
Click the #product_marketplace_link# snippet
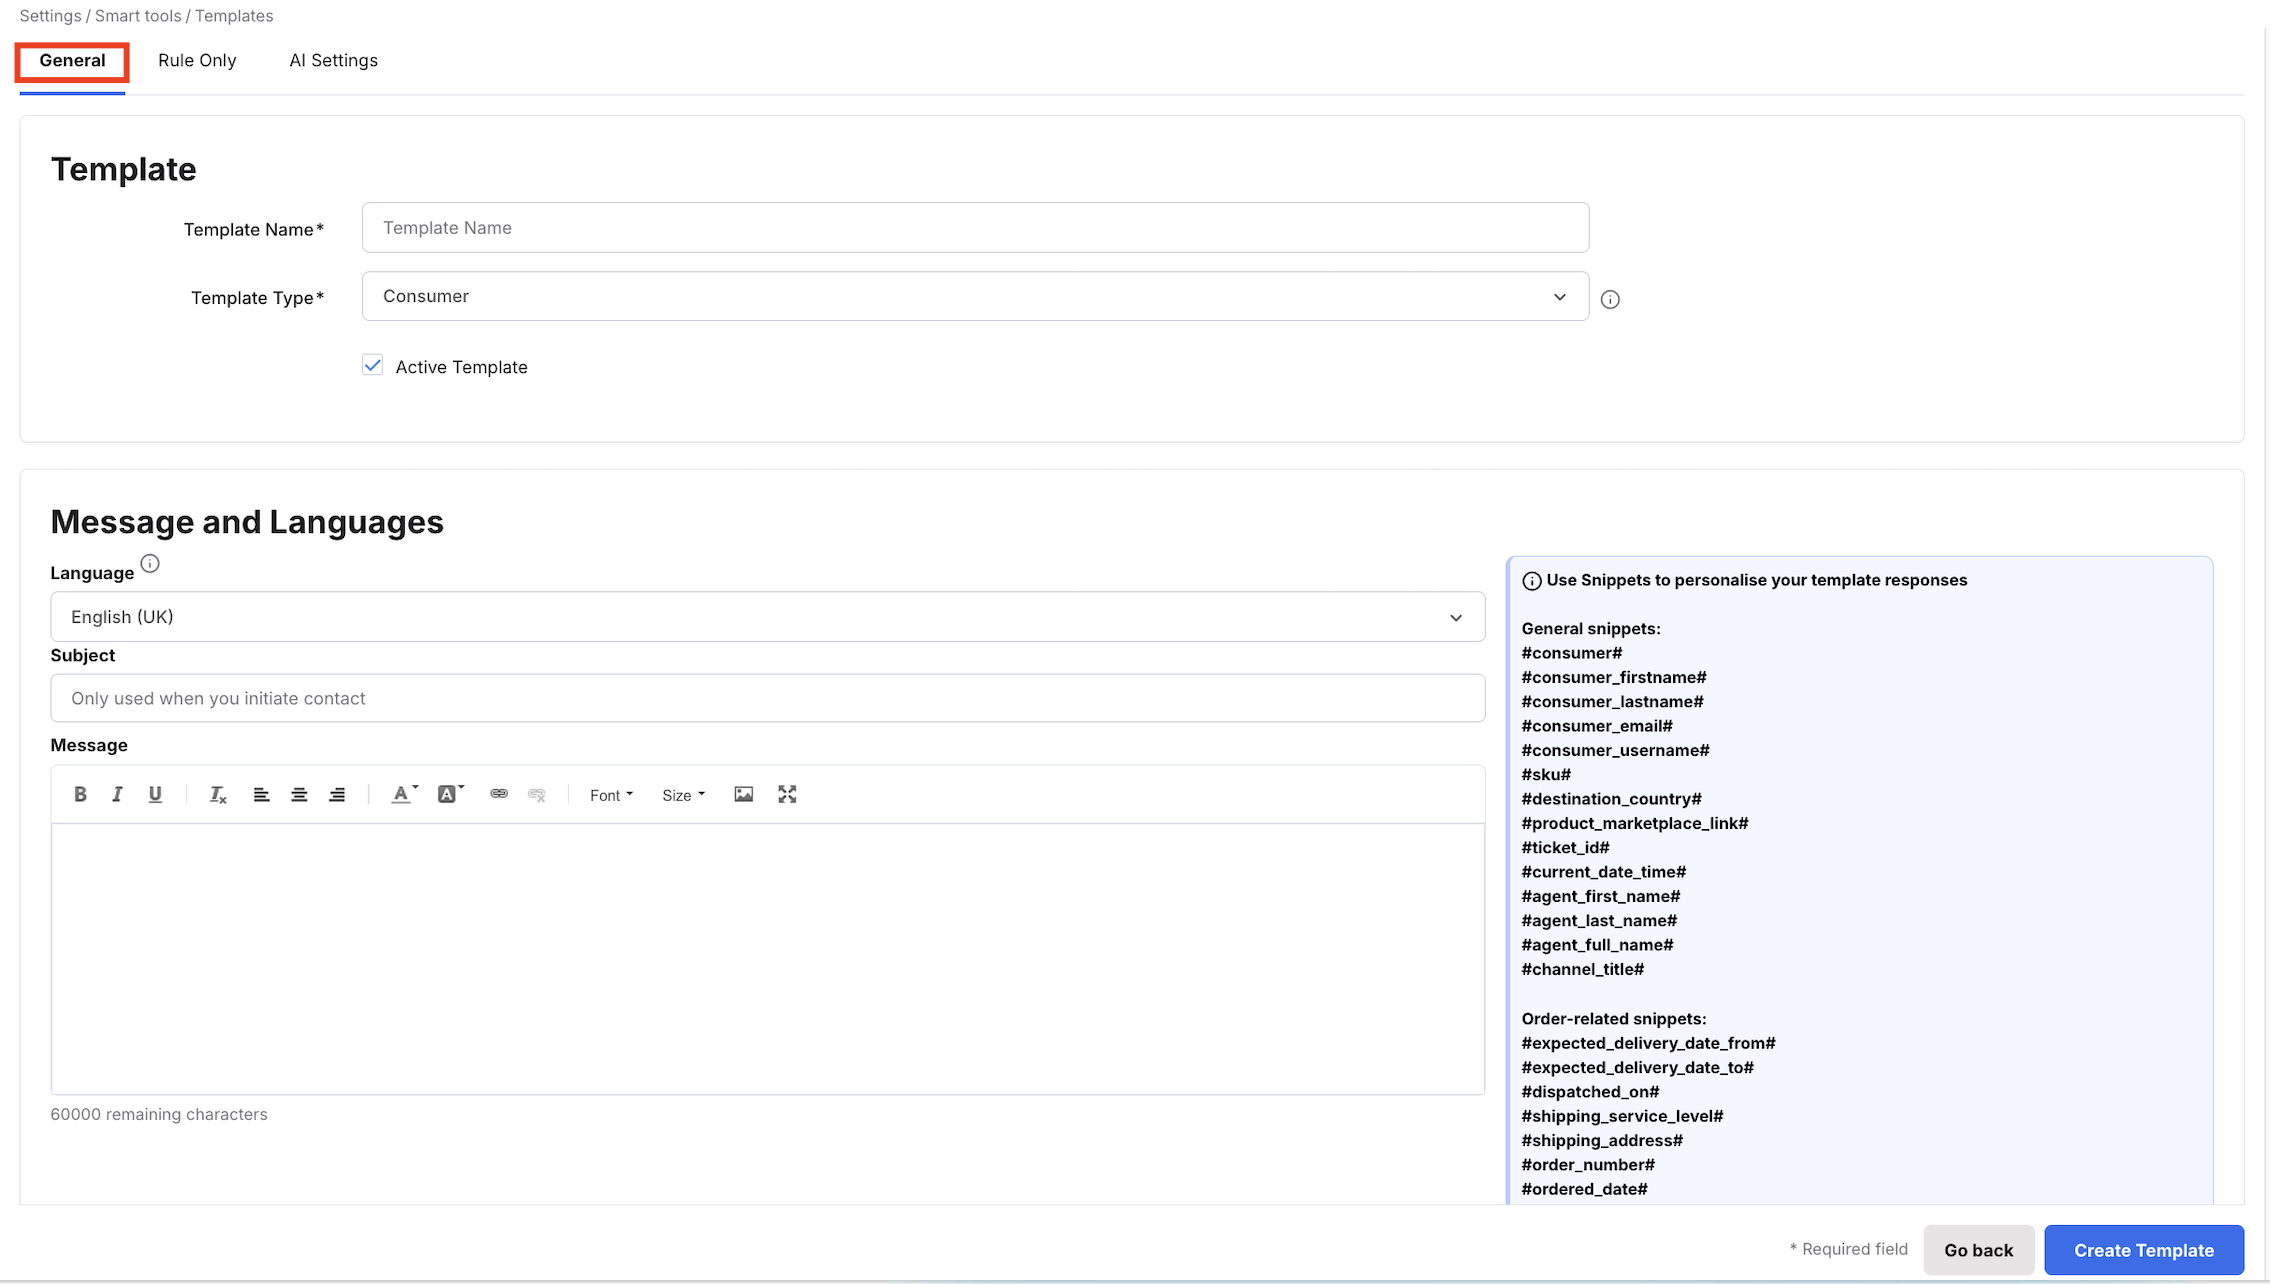tap(1635, 823)
